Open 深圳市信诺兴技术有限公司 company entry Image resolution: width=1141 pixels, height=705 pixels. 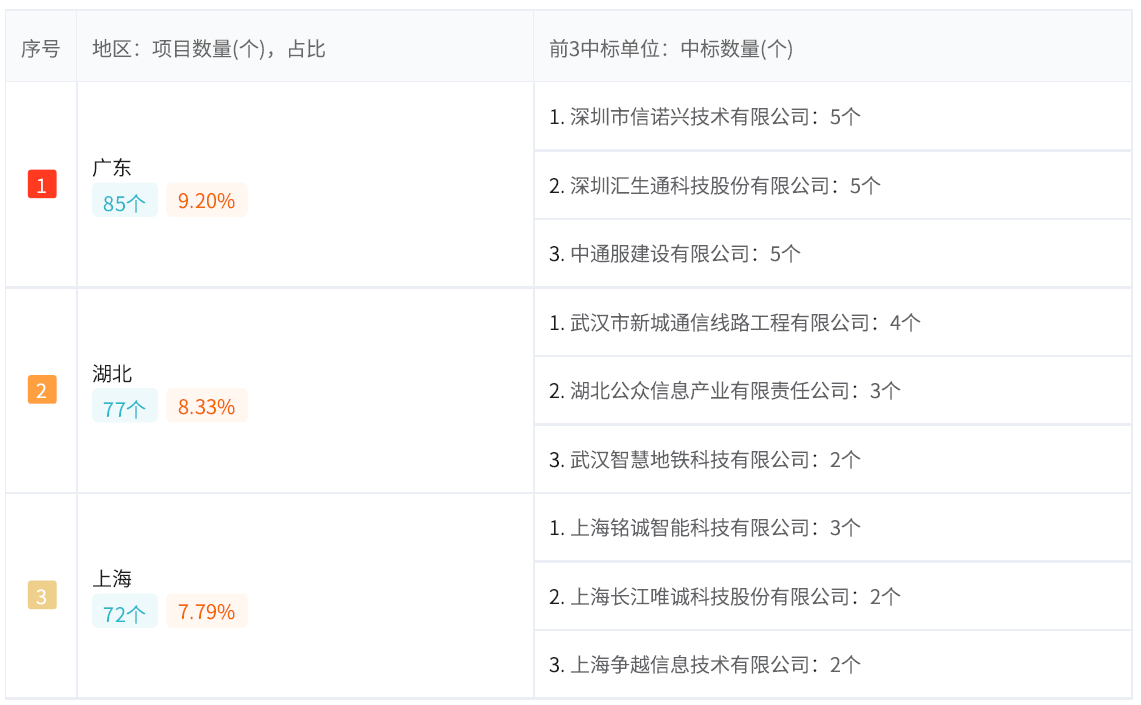click(689, 117)
